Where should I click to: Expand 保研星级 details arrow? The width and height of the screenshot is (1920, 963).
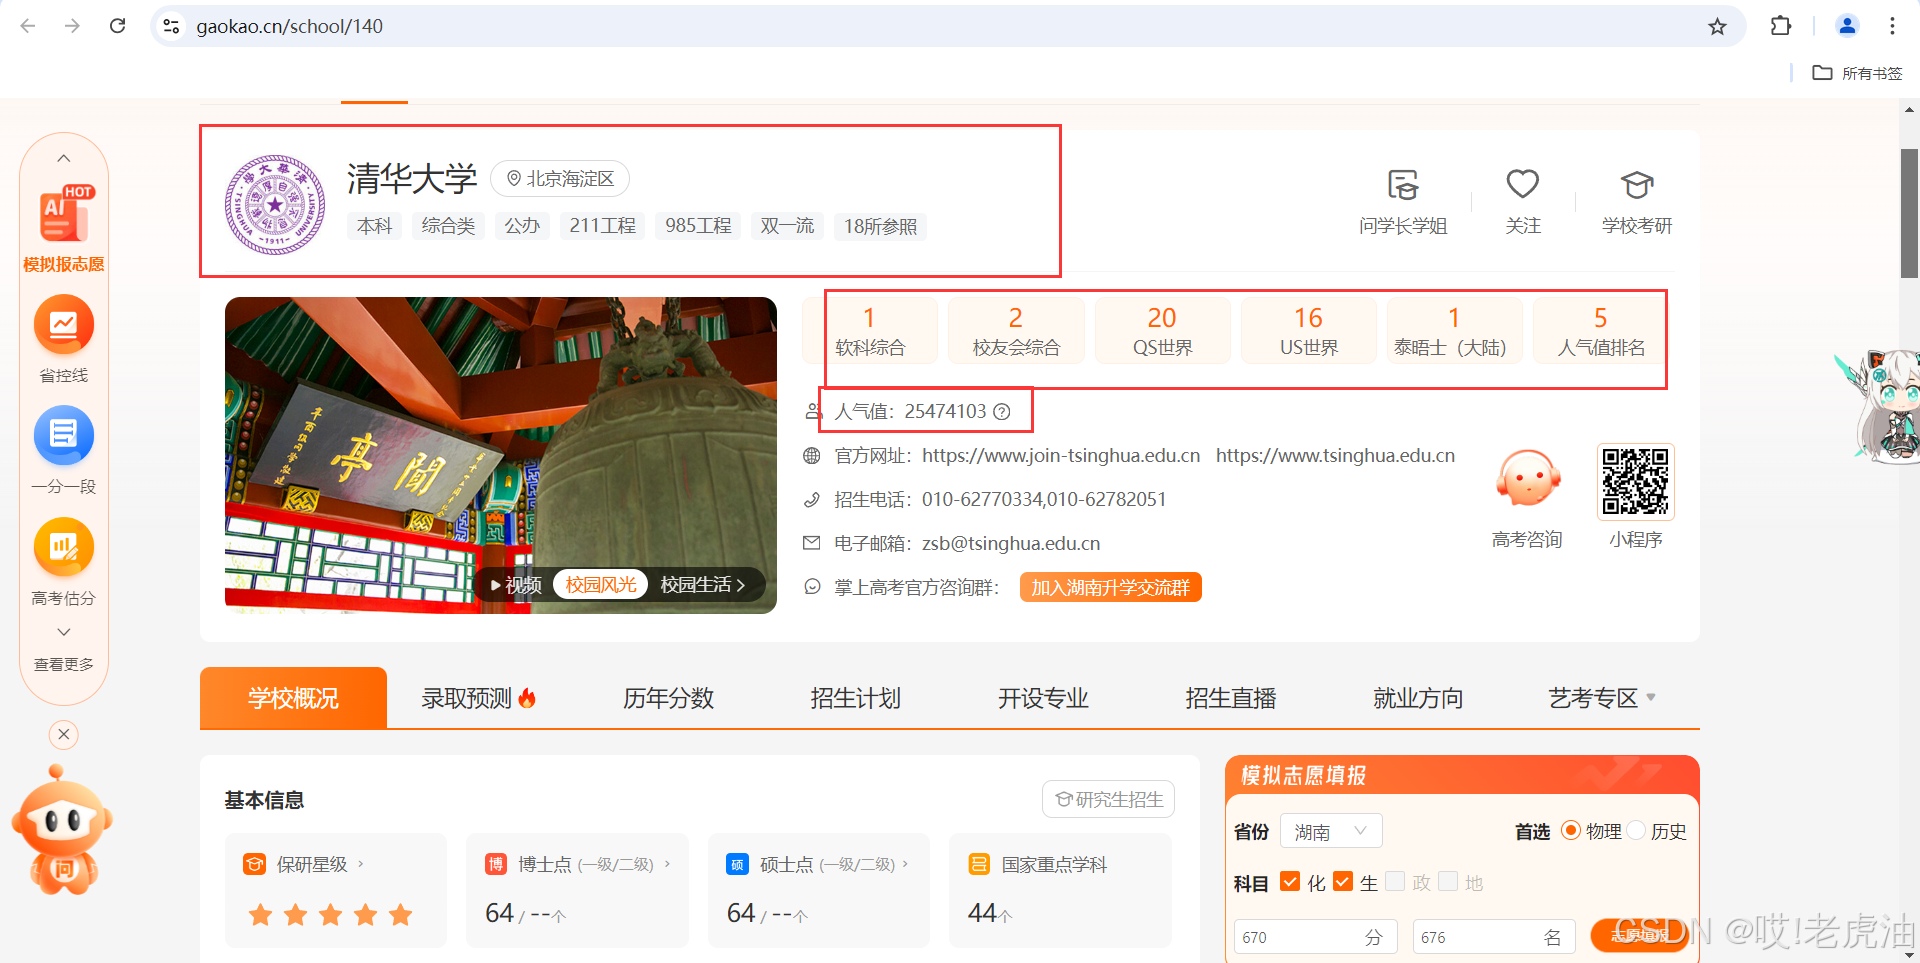(x=361, y=864)
